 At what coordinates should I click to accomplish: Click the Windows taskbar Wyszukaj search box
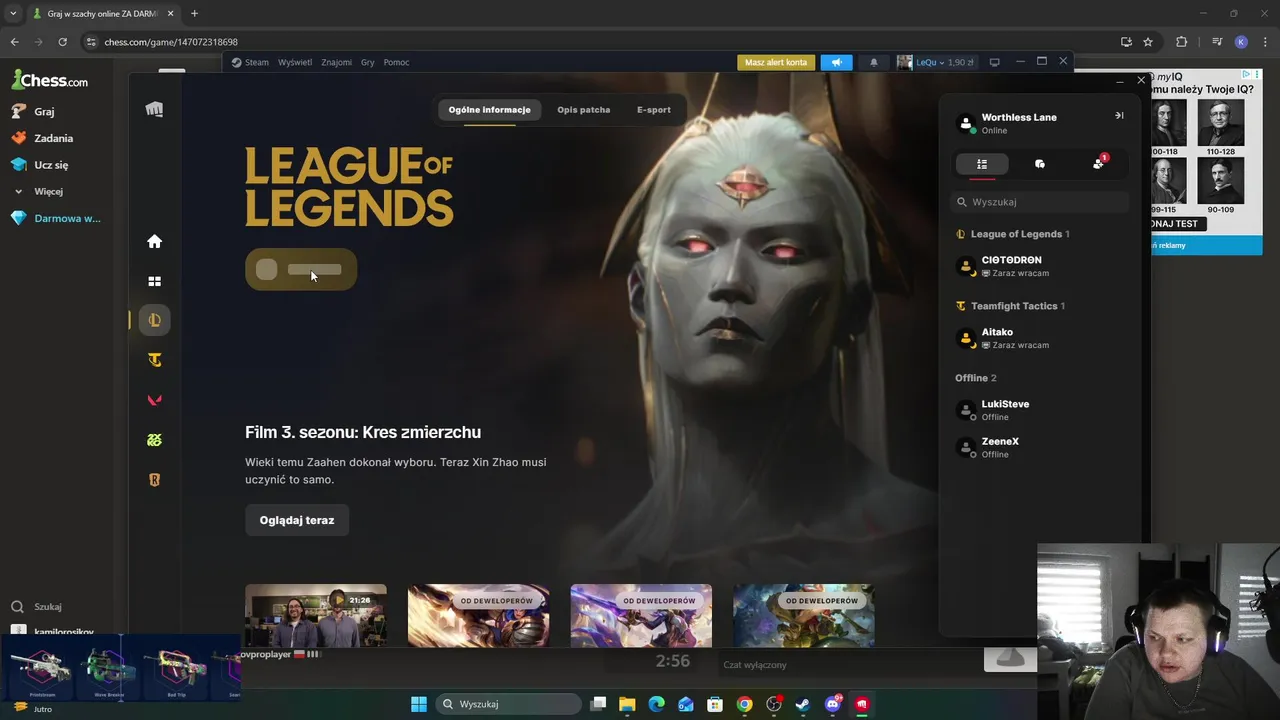(x=509, y=704)
